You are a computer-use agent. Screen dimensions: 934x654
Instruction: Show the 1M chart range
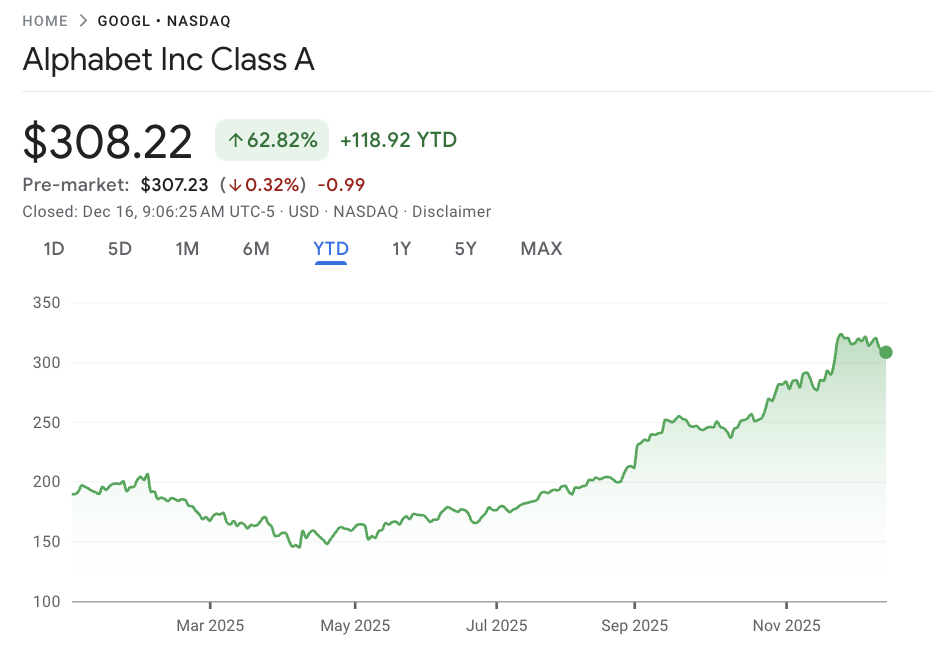(x=187, y=249)
